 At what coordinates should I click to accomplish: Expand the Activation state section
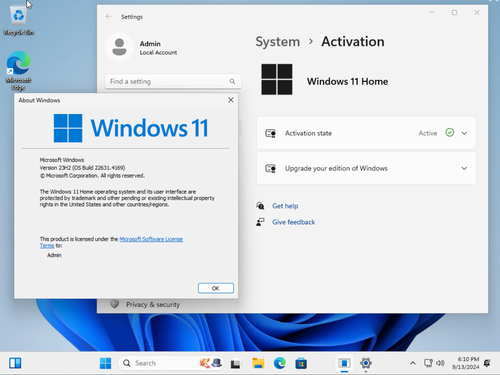(464, 133)
